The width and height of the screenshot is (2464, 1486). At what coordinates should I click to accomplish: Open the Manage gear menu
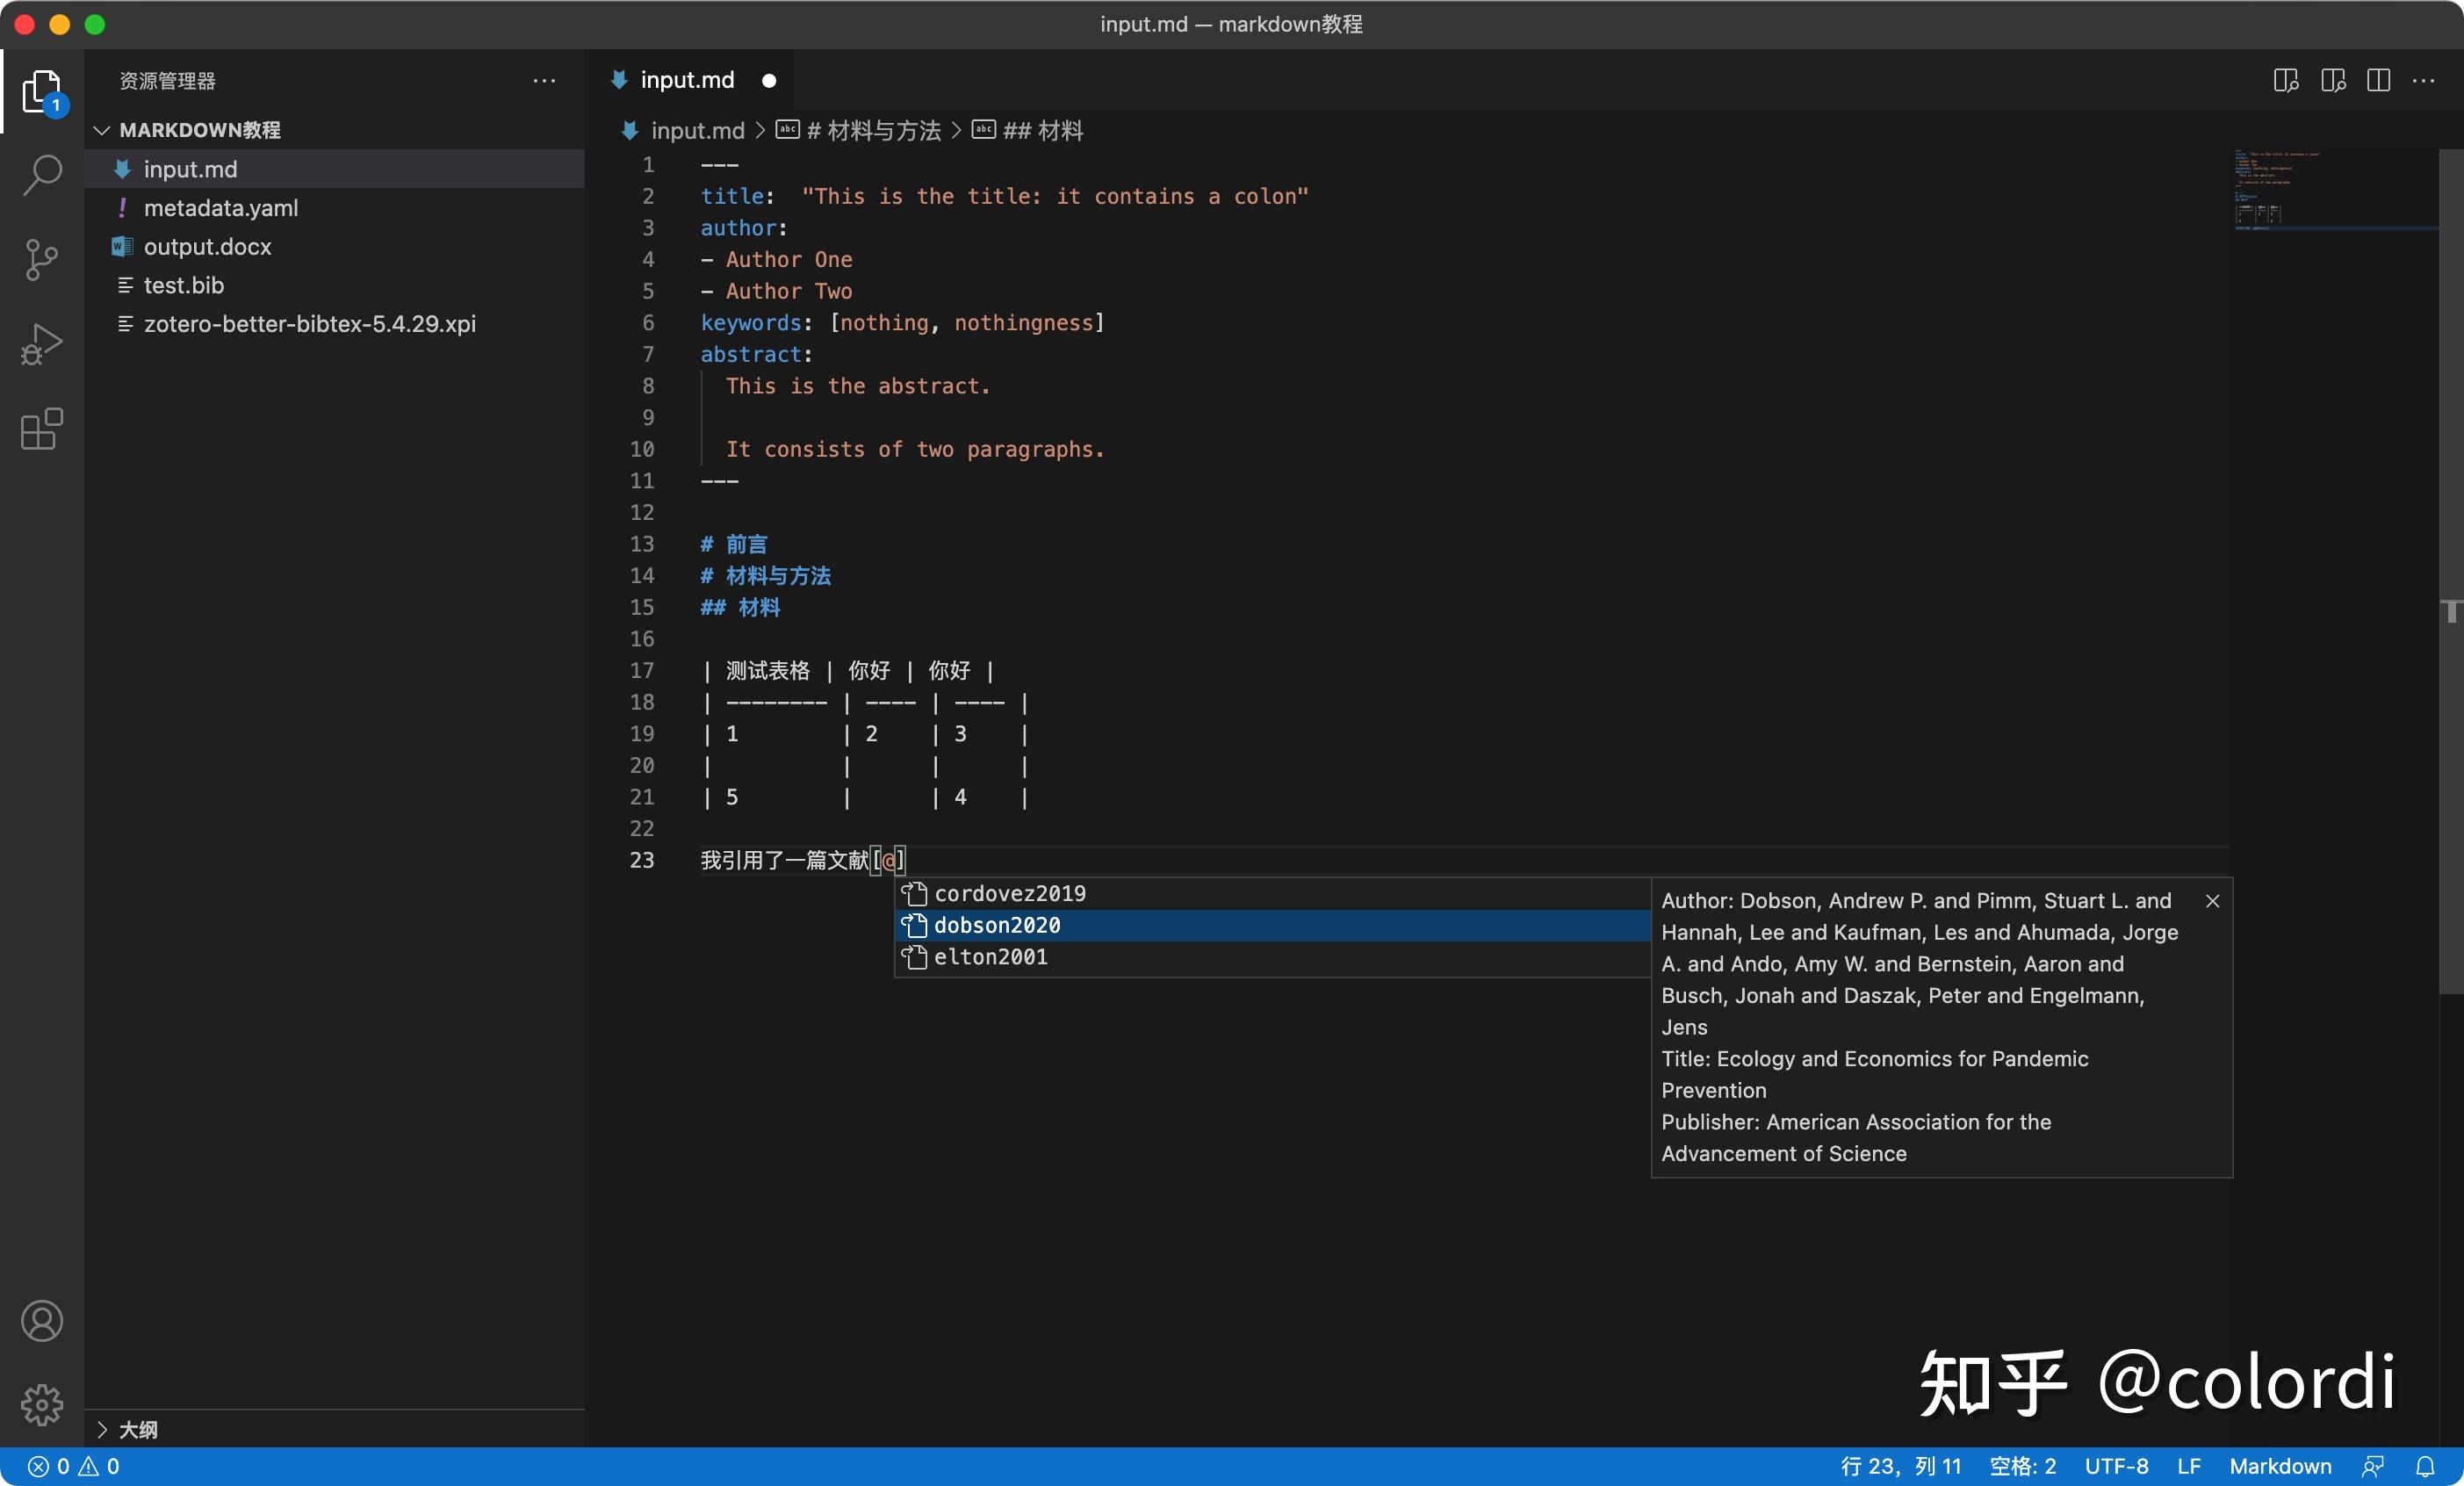pyautogui.click(x=41, y=1404)
